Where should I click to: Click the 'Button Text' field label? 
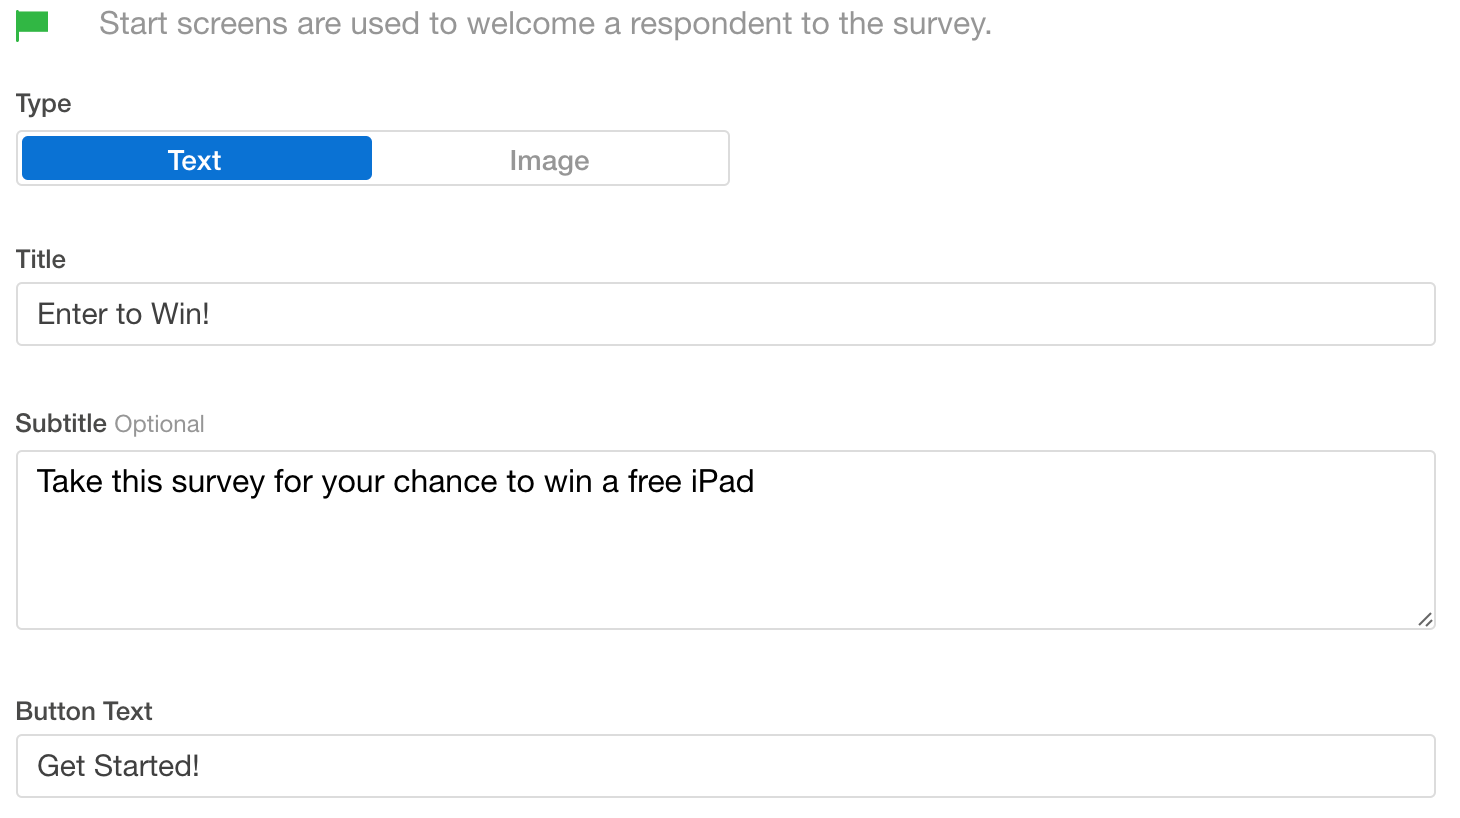[x=83, y=711]
